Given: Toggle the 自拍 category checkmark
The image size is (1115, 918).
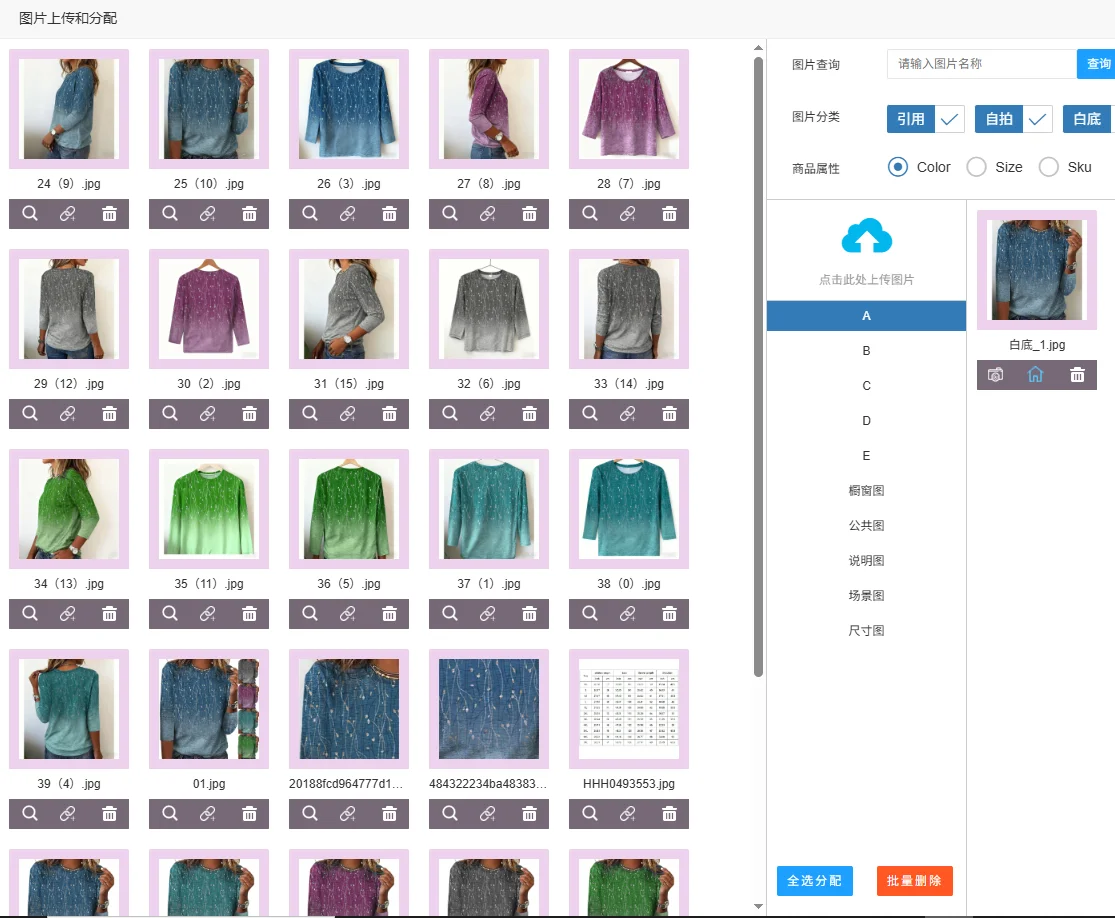Looking at the screenshot, I should [1037, 119].
